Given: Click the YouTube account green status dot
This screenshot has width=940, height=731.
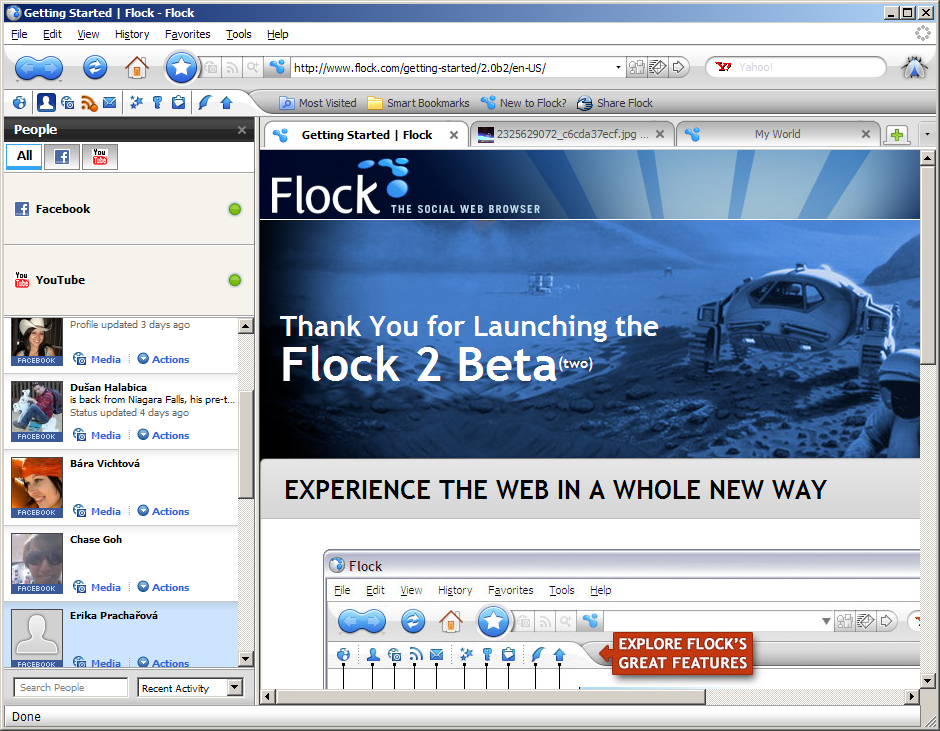Looking at the screenshot, I should click(235, 280).
